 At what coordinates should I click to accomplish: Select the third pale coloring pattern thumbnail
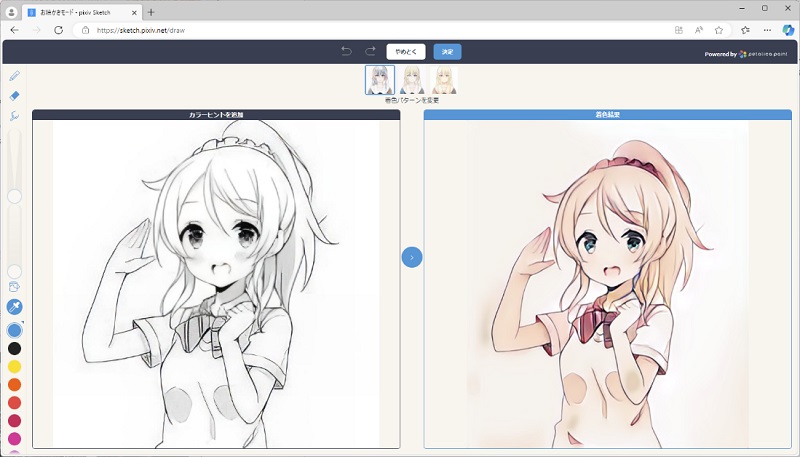[x=444, y=80]
